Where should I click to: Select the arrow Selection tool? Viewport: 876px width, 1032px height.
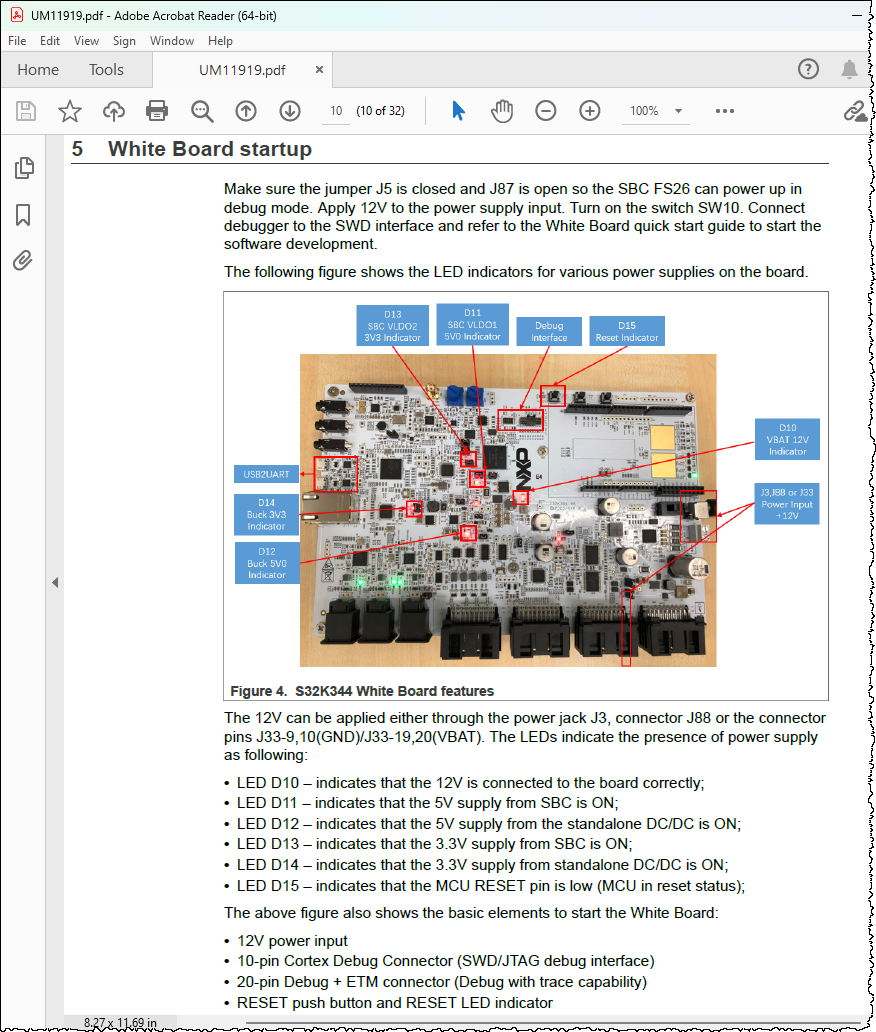[x=459, y=111]
